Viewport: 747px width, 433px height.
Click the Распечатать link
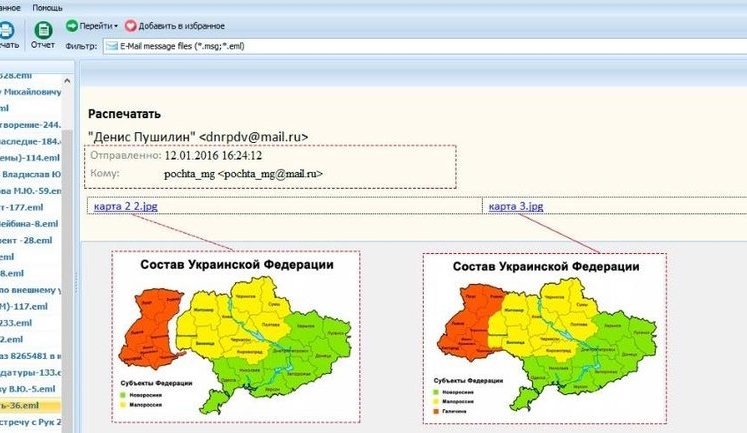tap(124, 114)
